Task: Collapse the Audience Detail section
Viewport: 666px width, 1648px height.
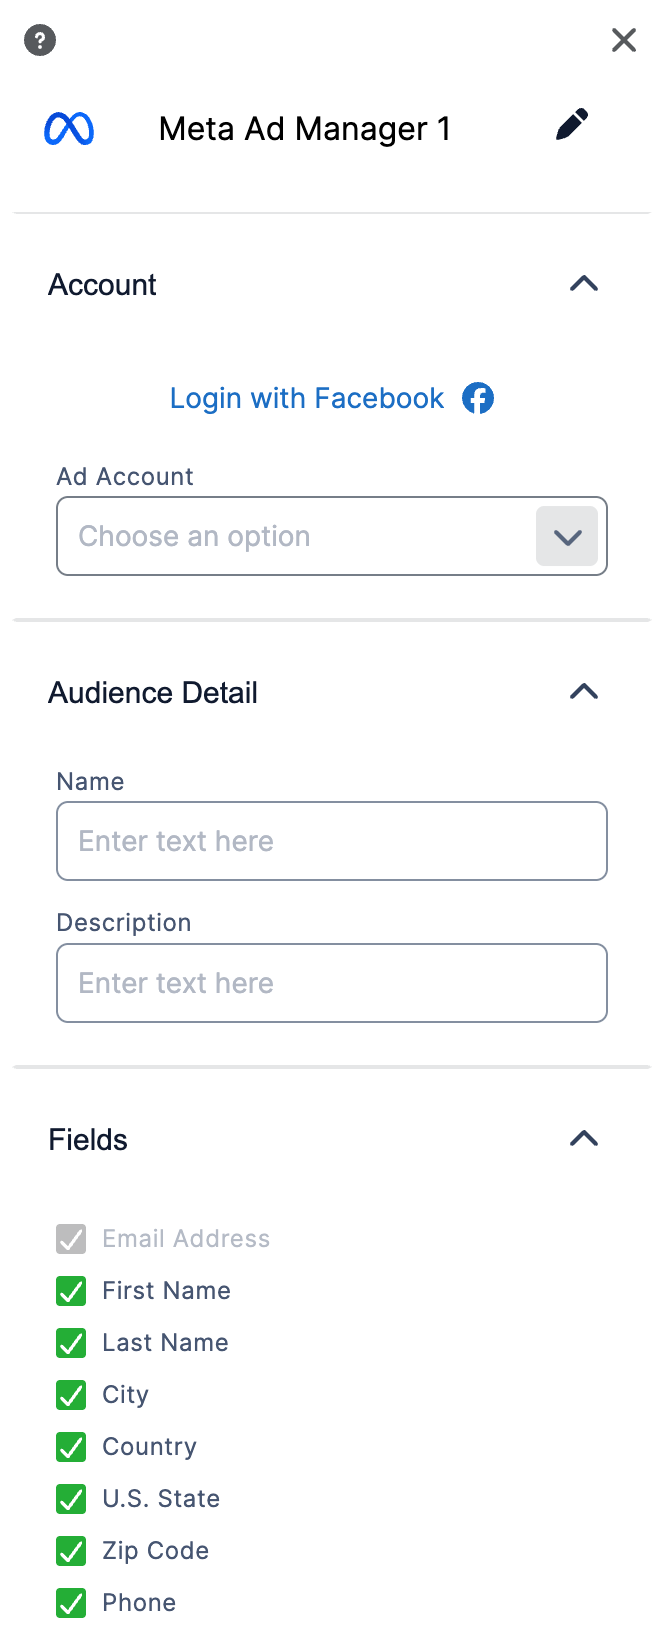Action: (584, 692)
